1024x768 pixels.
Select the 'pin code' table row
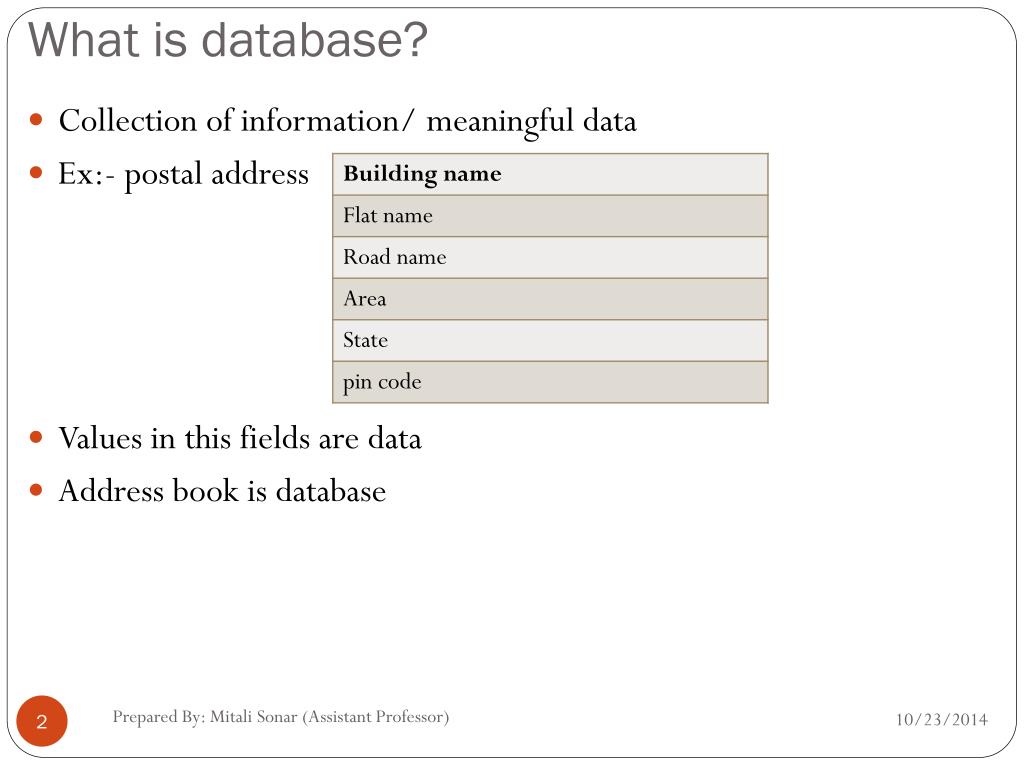550,382
